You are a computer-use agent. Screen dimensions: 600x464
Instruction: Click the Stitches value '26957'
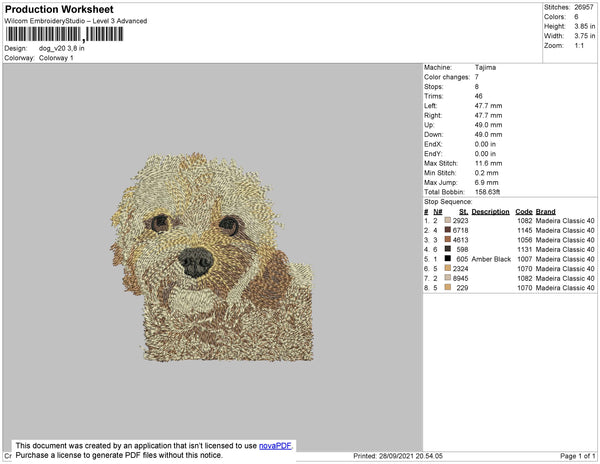coord(584,7)
